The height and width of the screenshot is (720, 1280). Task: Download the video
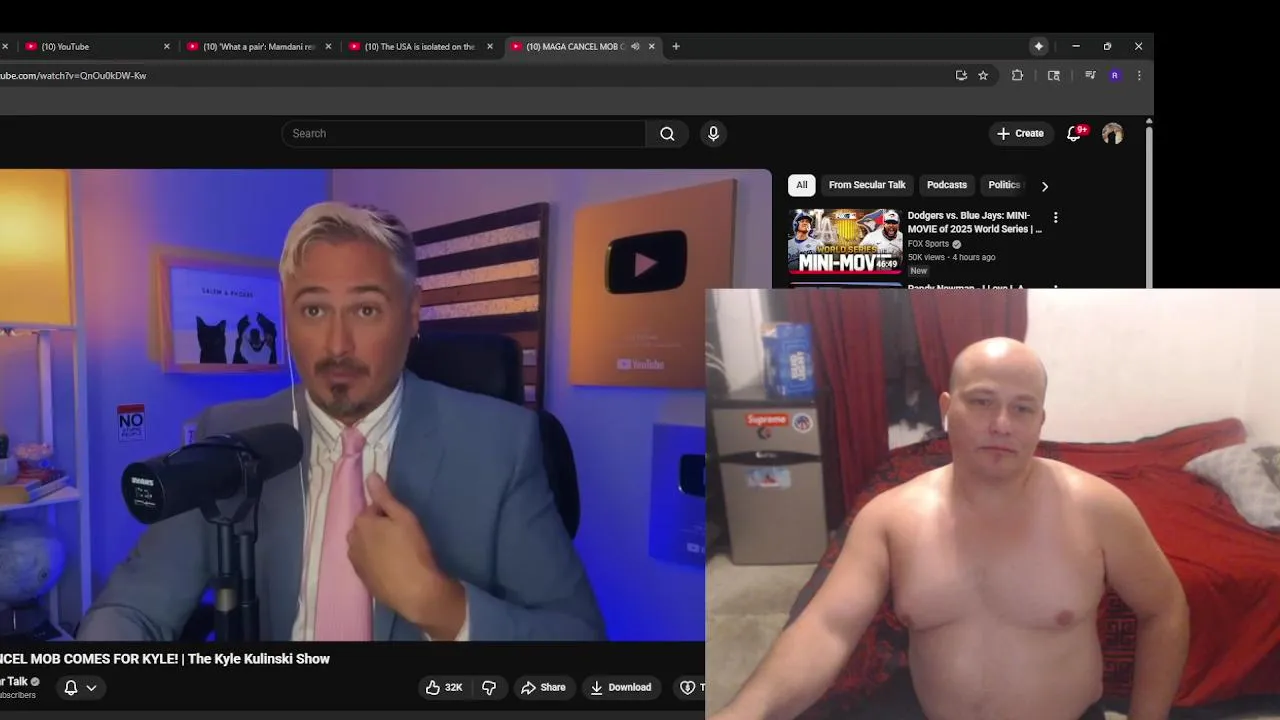620,687
